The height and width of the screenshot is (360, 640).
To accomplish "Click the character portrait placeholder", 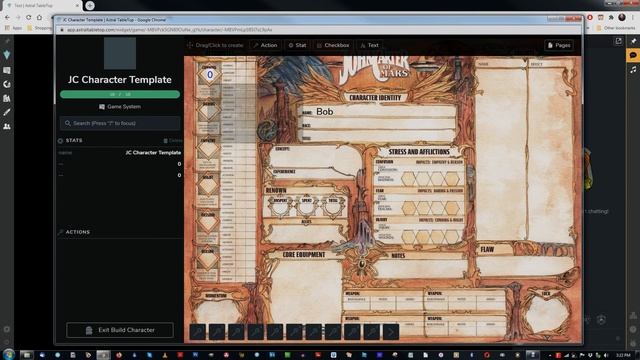I will pos(120,53).
